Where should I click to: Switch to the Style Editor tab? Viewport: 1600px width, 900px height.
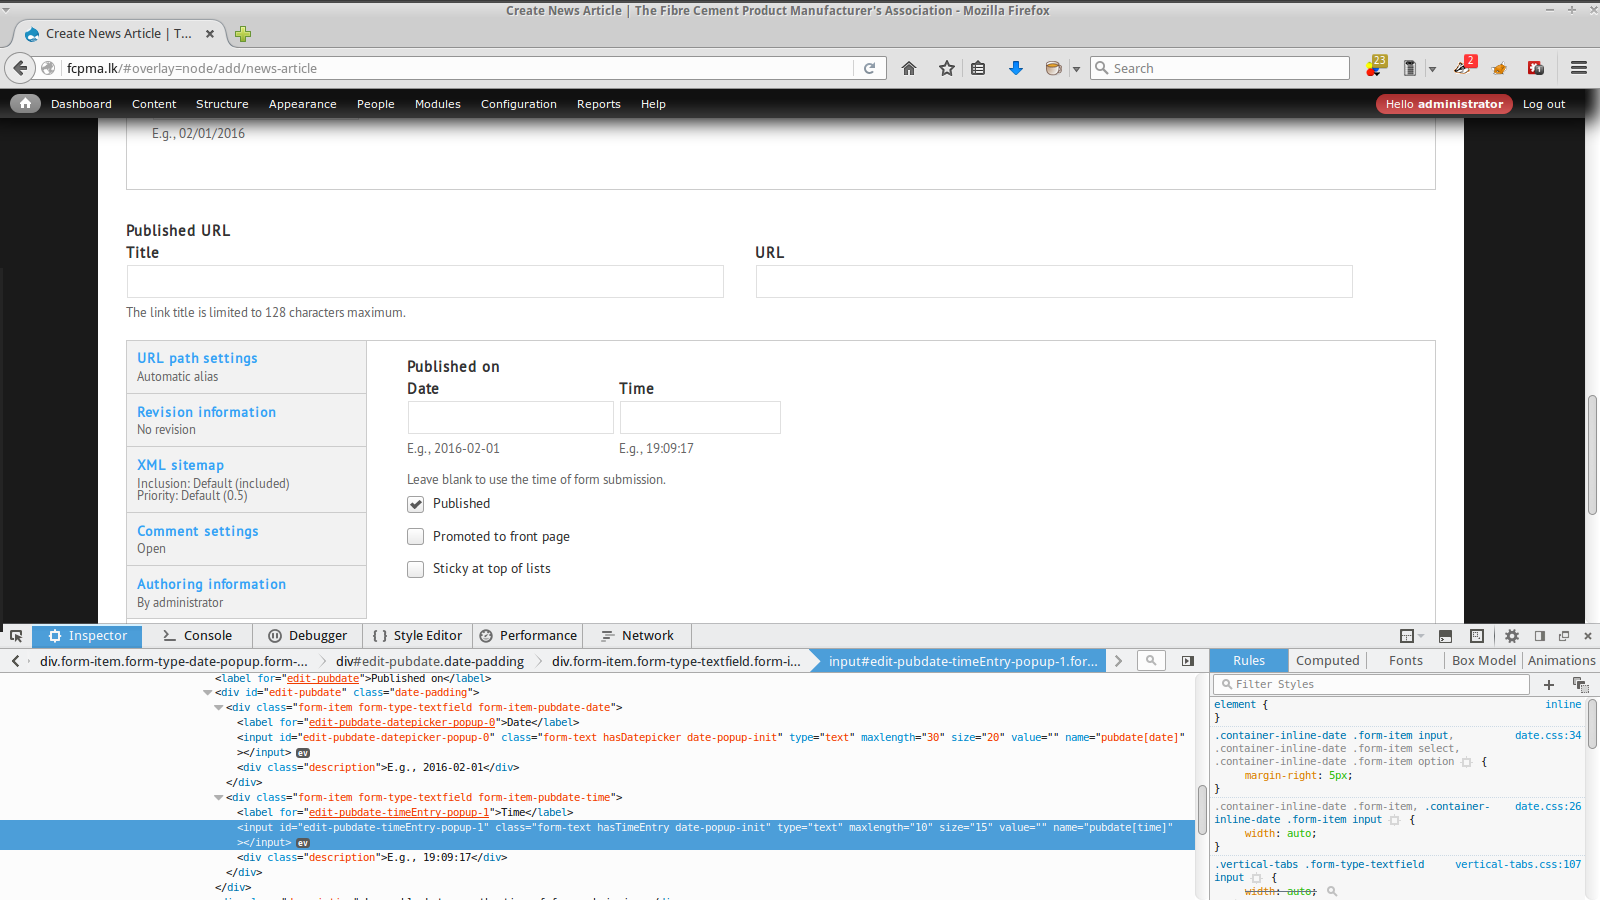(x=417, y=636)
